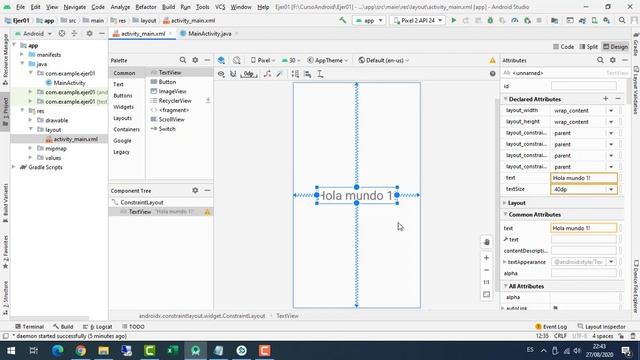Open Windows Start menu
Screen dimensions: 640x360
coord(11,351)
